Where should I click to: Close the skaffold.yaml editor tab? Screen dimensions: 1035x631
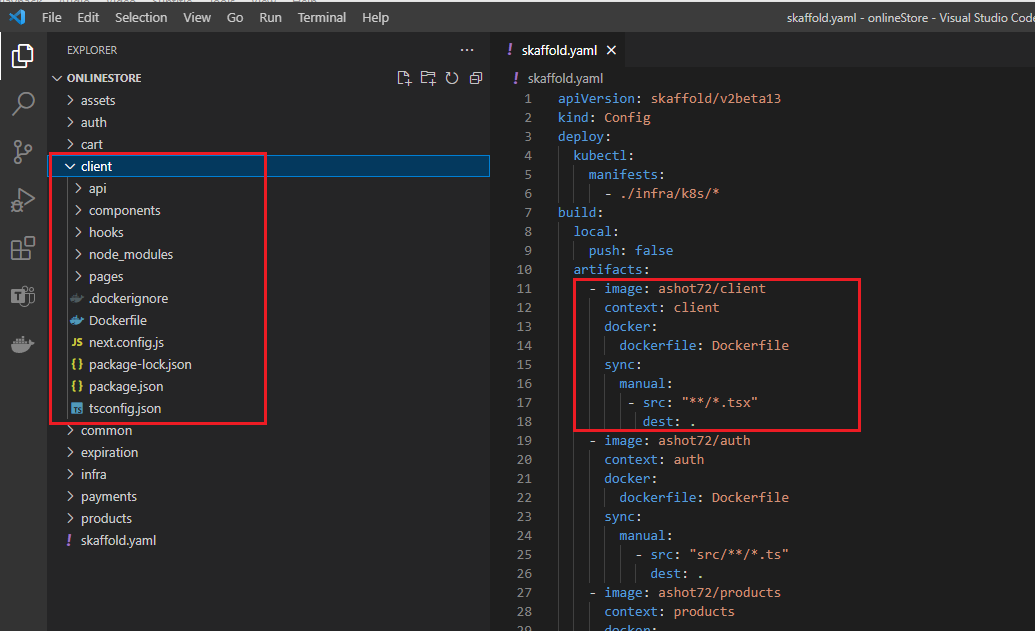[611, 50]
